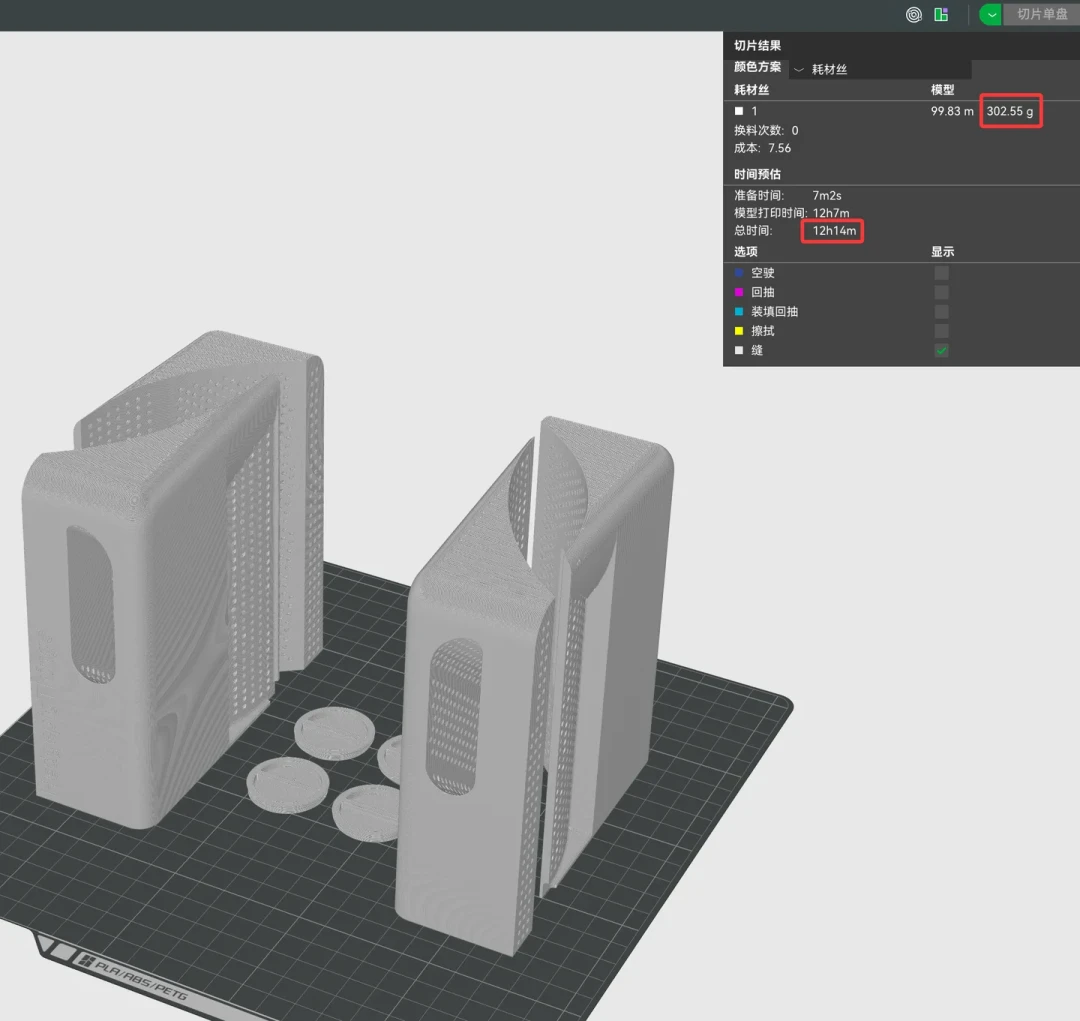Image resolution: width=1080 pixels, height=1021 pixels.
Task: Enable the 空驶 display checkbox
Action: [942, 273]
